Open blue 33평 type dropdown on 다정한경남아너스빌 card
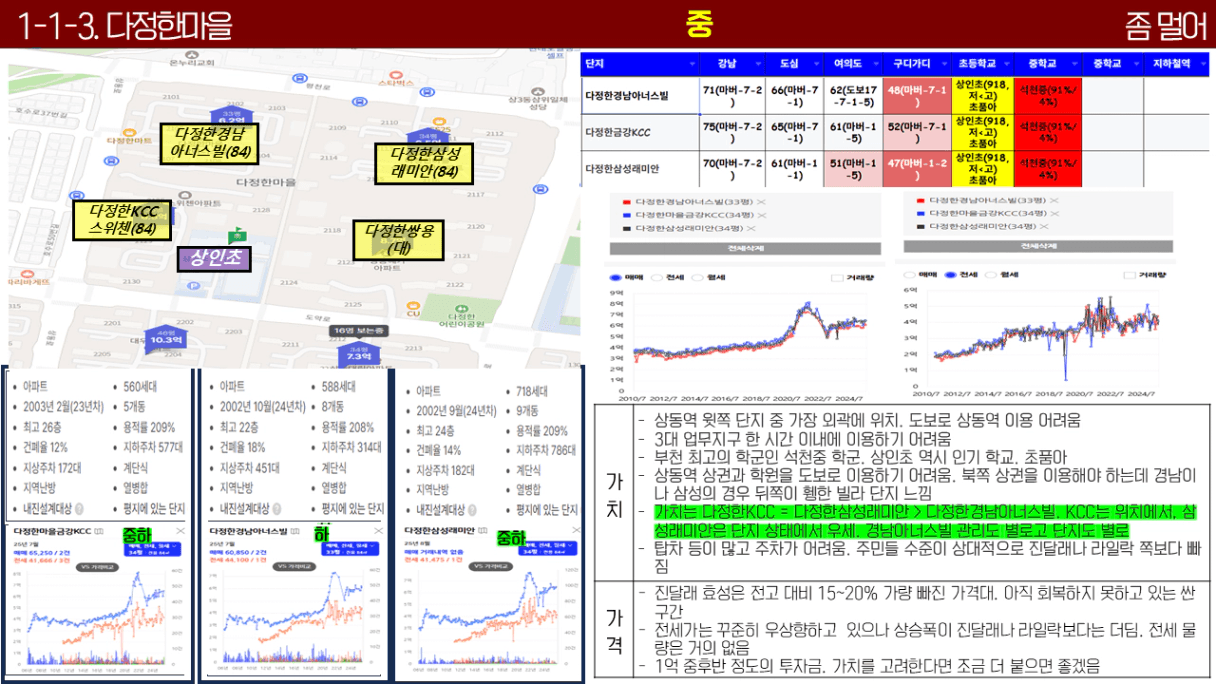The width and height of the screenshot is (1216, 684). point(349,549)
